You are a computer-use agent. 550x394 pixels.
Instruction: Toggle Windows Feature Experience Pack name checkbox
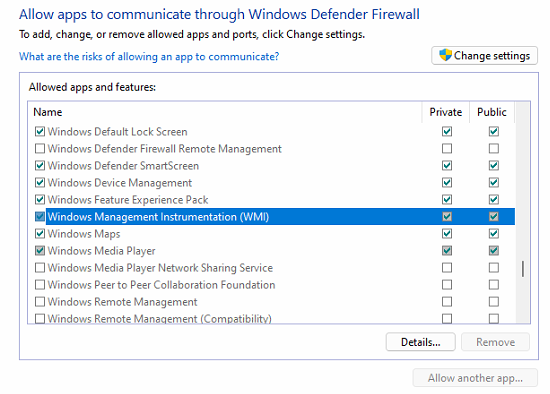click(x=40, y=200)
